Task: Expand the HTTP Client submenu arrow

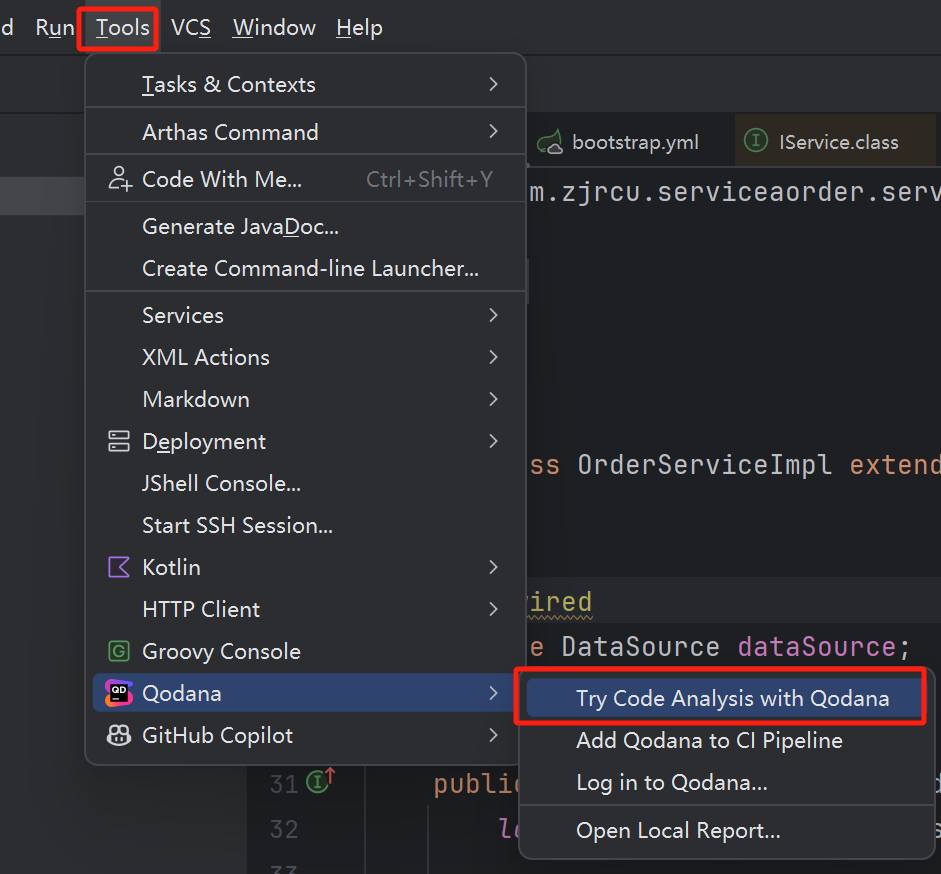Action: [x=493, y=608]
